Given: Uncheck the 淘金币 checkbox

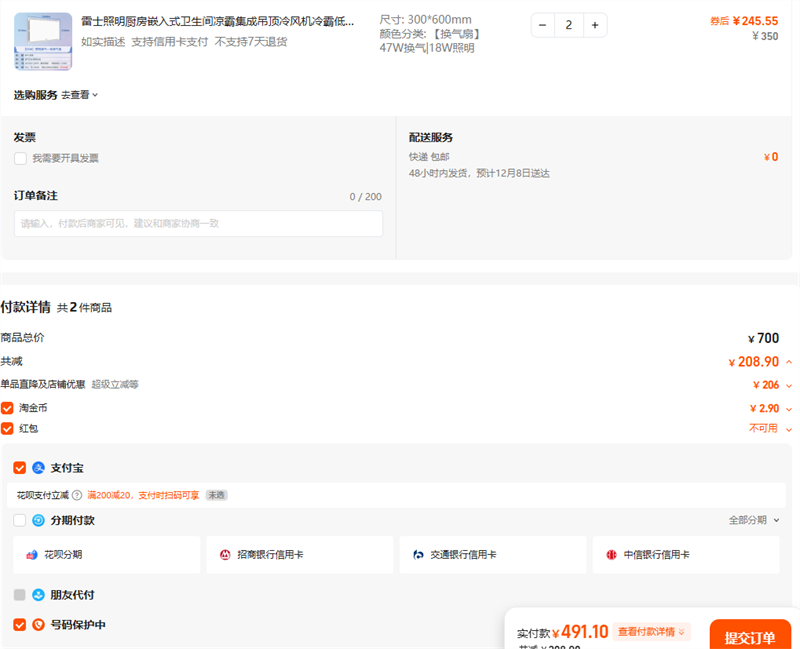Looking at the screenshot, I should (7, 408).
